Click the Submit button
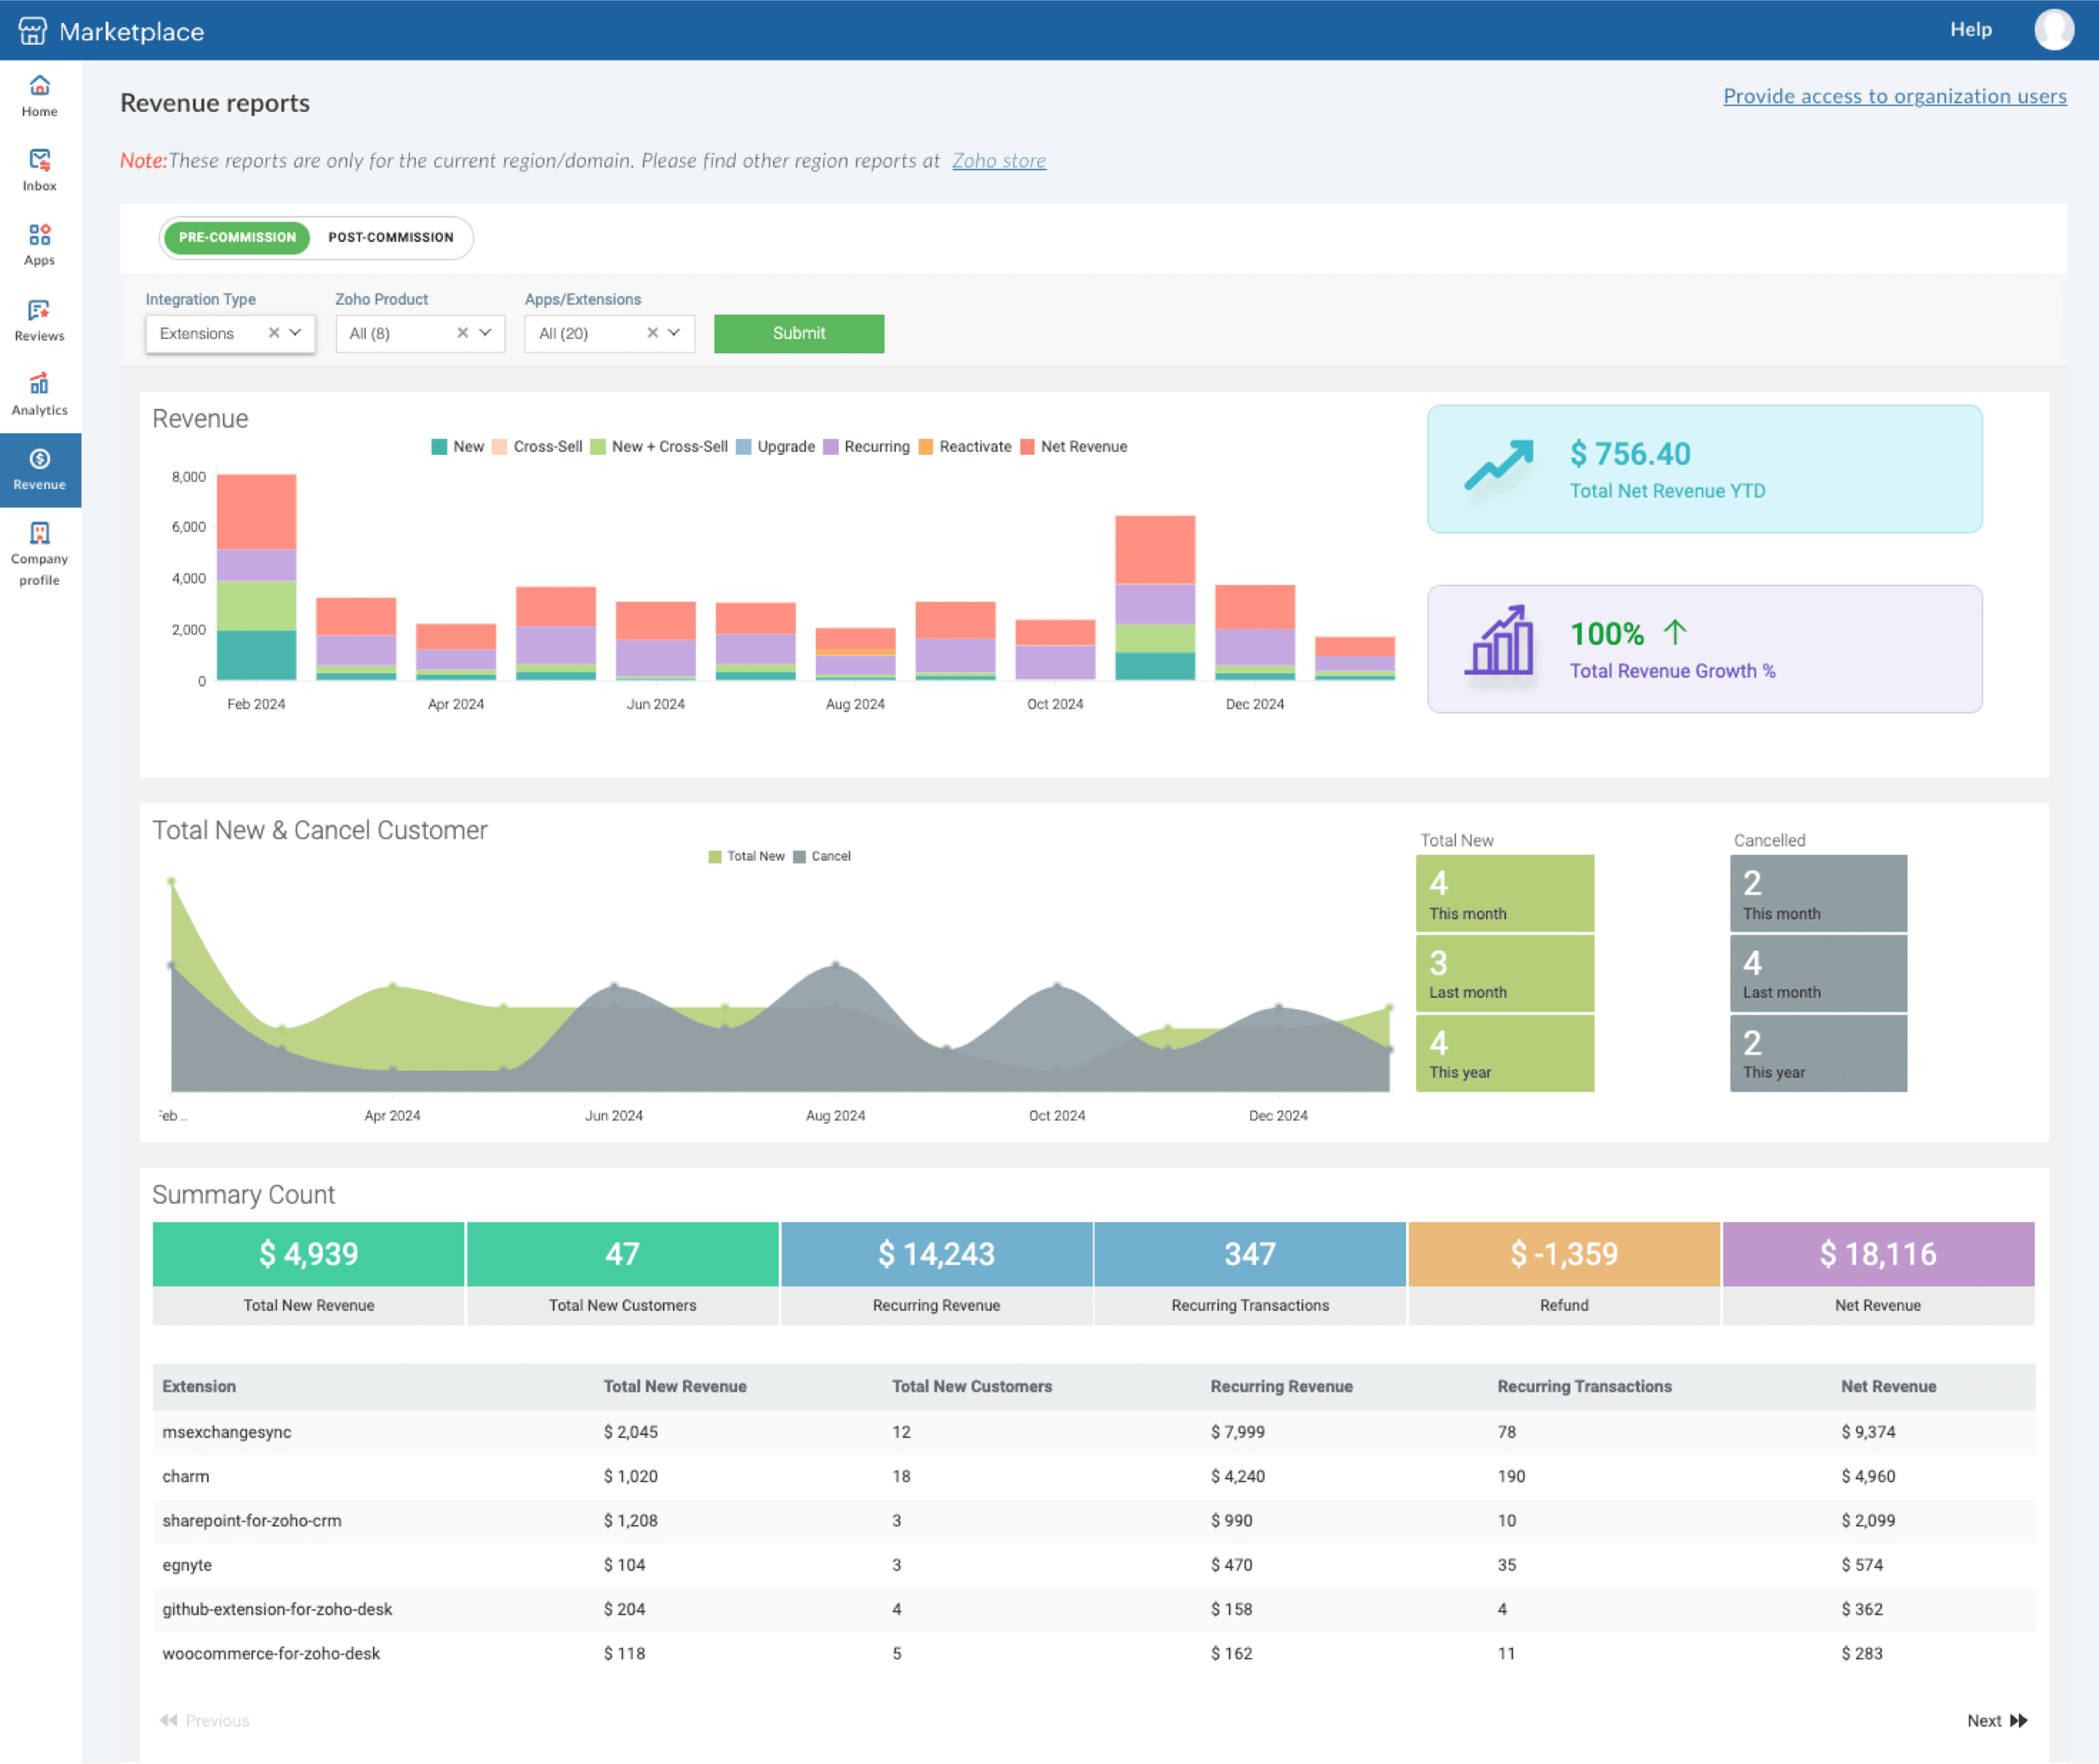2099x1764 pixels. (798, 333)
